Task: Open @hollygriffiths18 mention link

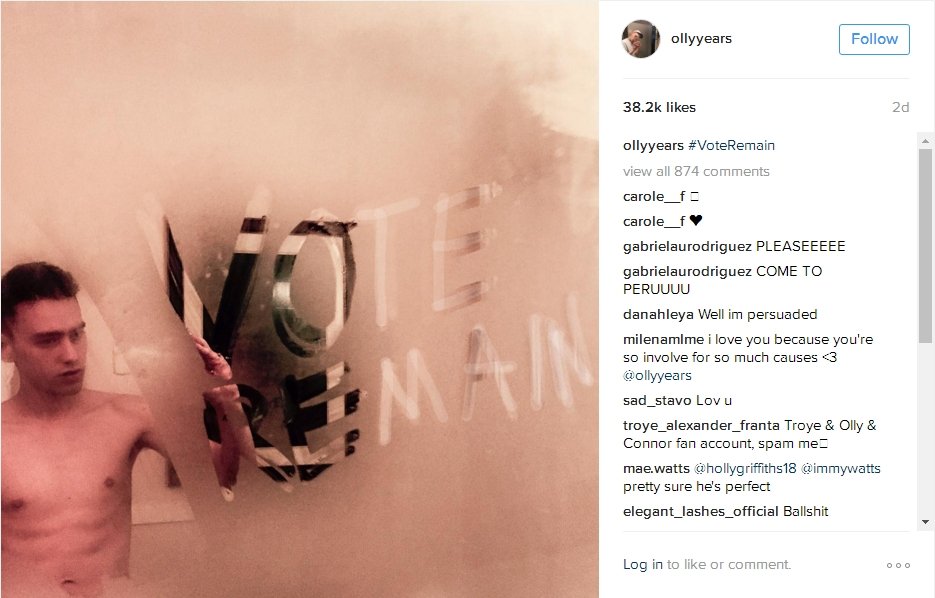Action: click(745, 469)
